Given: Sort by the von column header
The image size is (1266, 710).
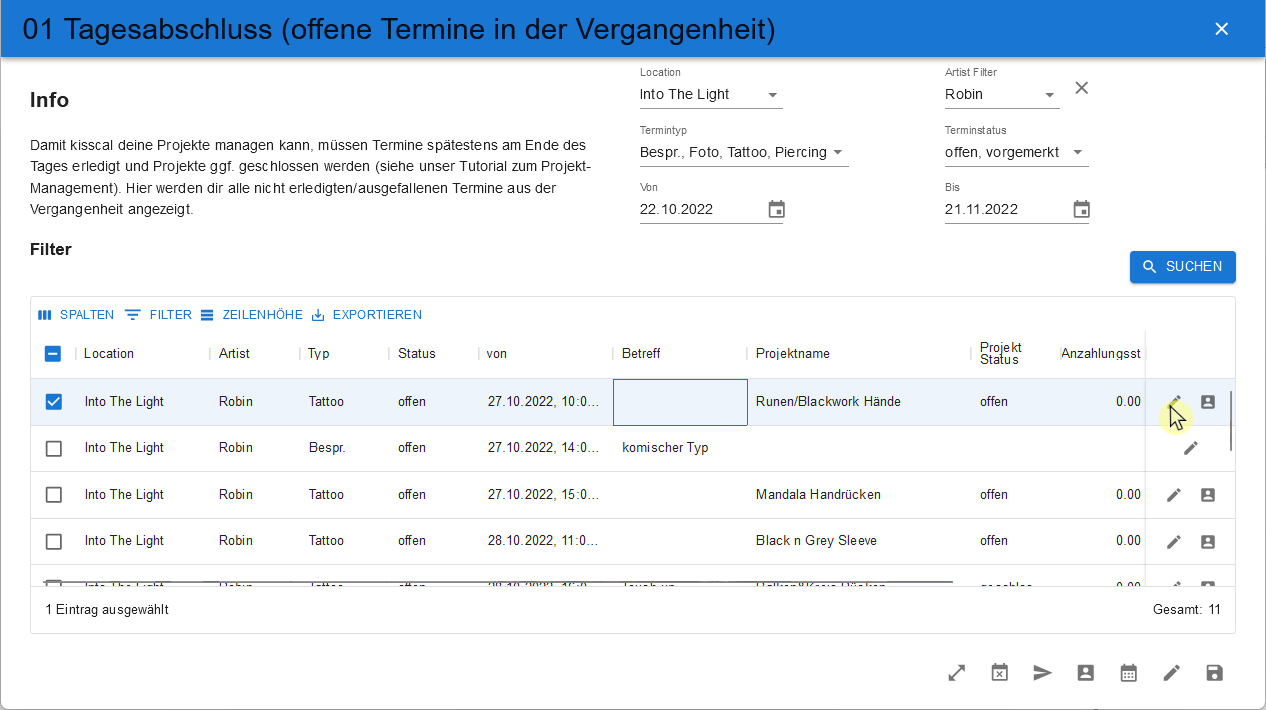Looking at the screenshot, I should [x=497, y=353].
